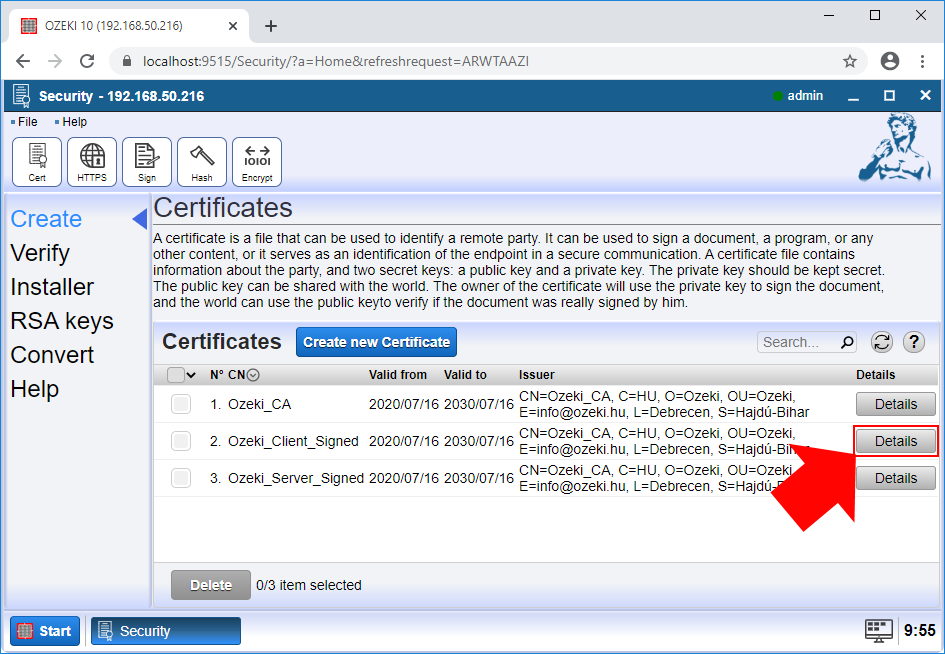Click Create new Certificate button
Screen dimensions: 945x654
pyautogui.click(x=377, y=342)
